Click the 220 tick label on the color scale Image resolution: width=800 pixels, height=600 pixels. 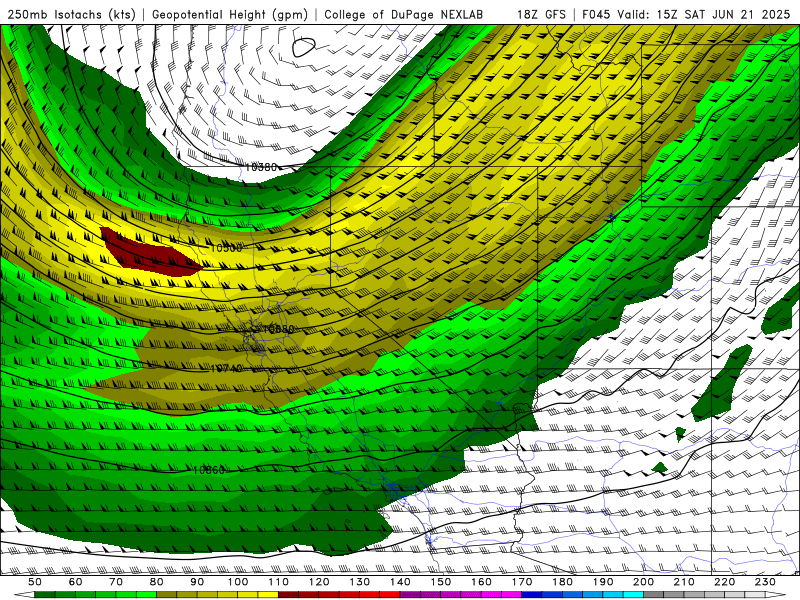pos(724,582)
